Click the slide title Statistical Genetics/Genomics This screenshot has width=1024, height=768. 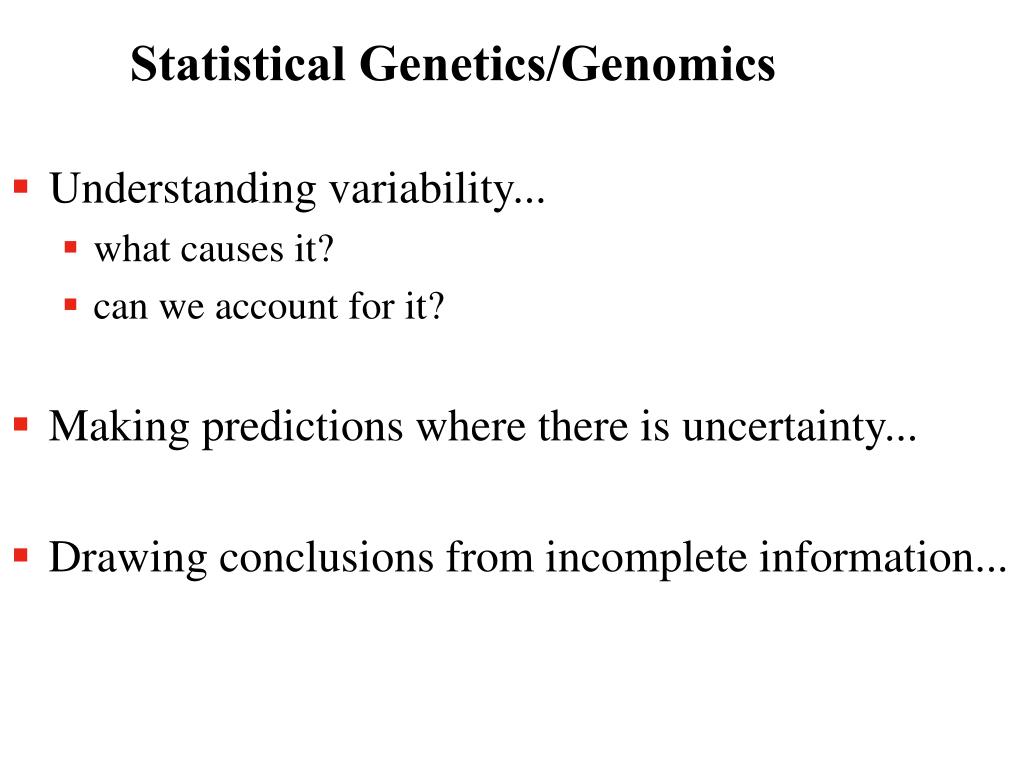pos(452,66)
